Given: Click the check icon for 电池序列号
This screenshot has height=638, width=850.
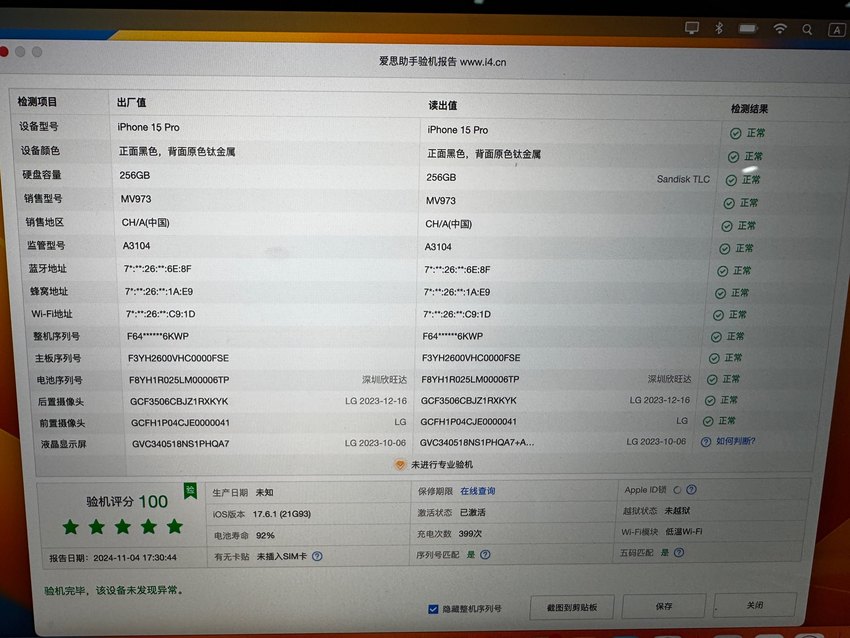Looking at the screenshot, I should 712,379.
